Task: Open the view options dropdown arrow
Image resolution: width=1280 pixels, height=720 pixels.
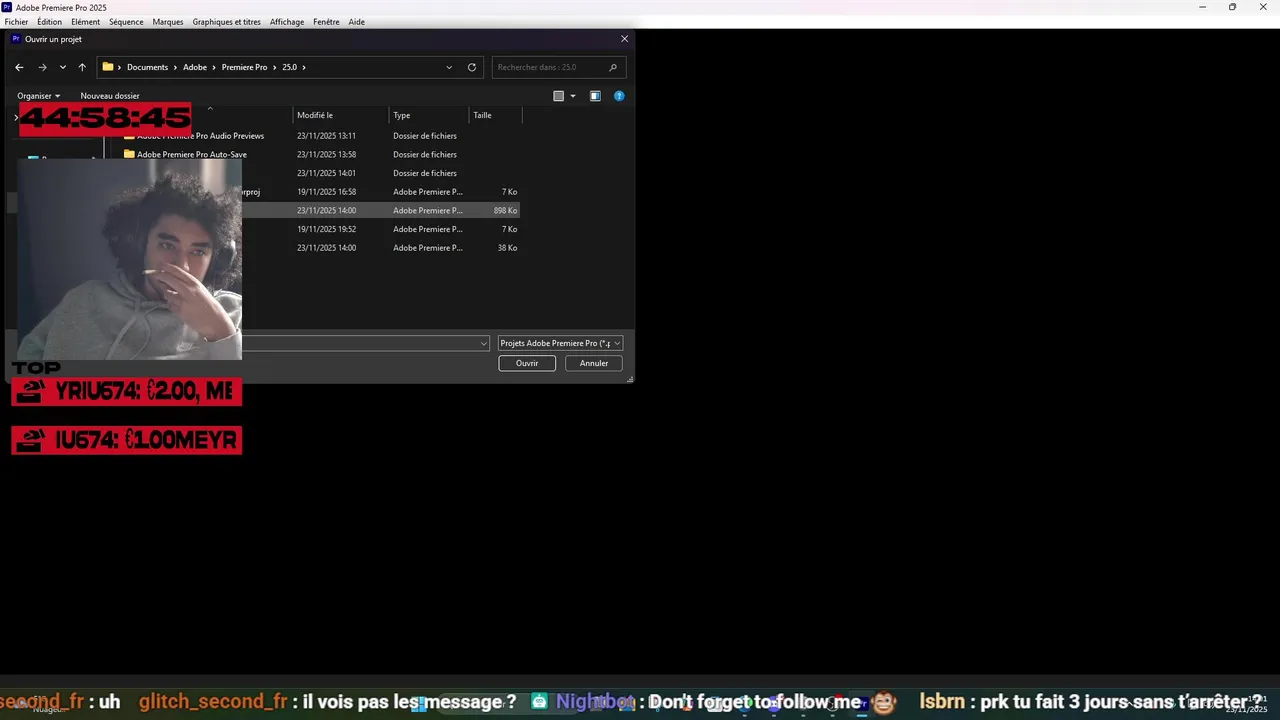Action: pos(573,96)
